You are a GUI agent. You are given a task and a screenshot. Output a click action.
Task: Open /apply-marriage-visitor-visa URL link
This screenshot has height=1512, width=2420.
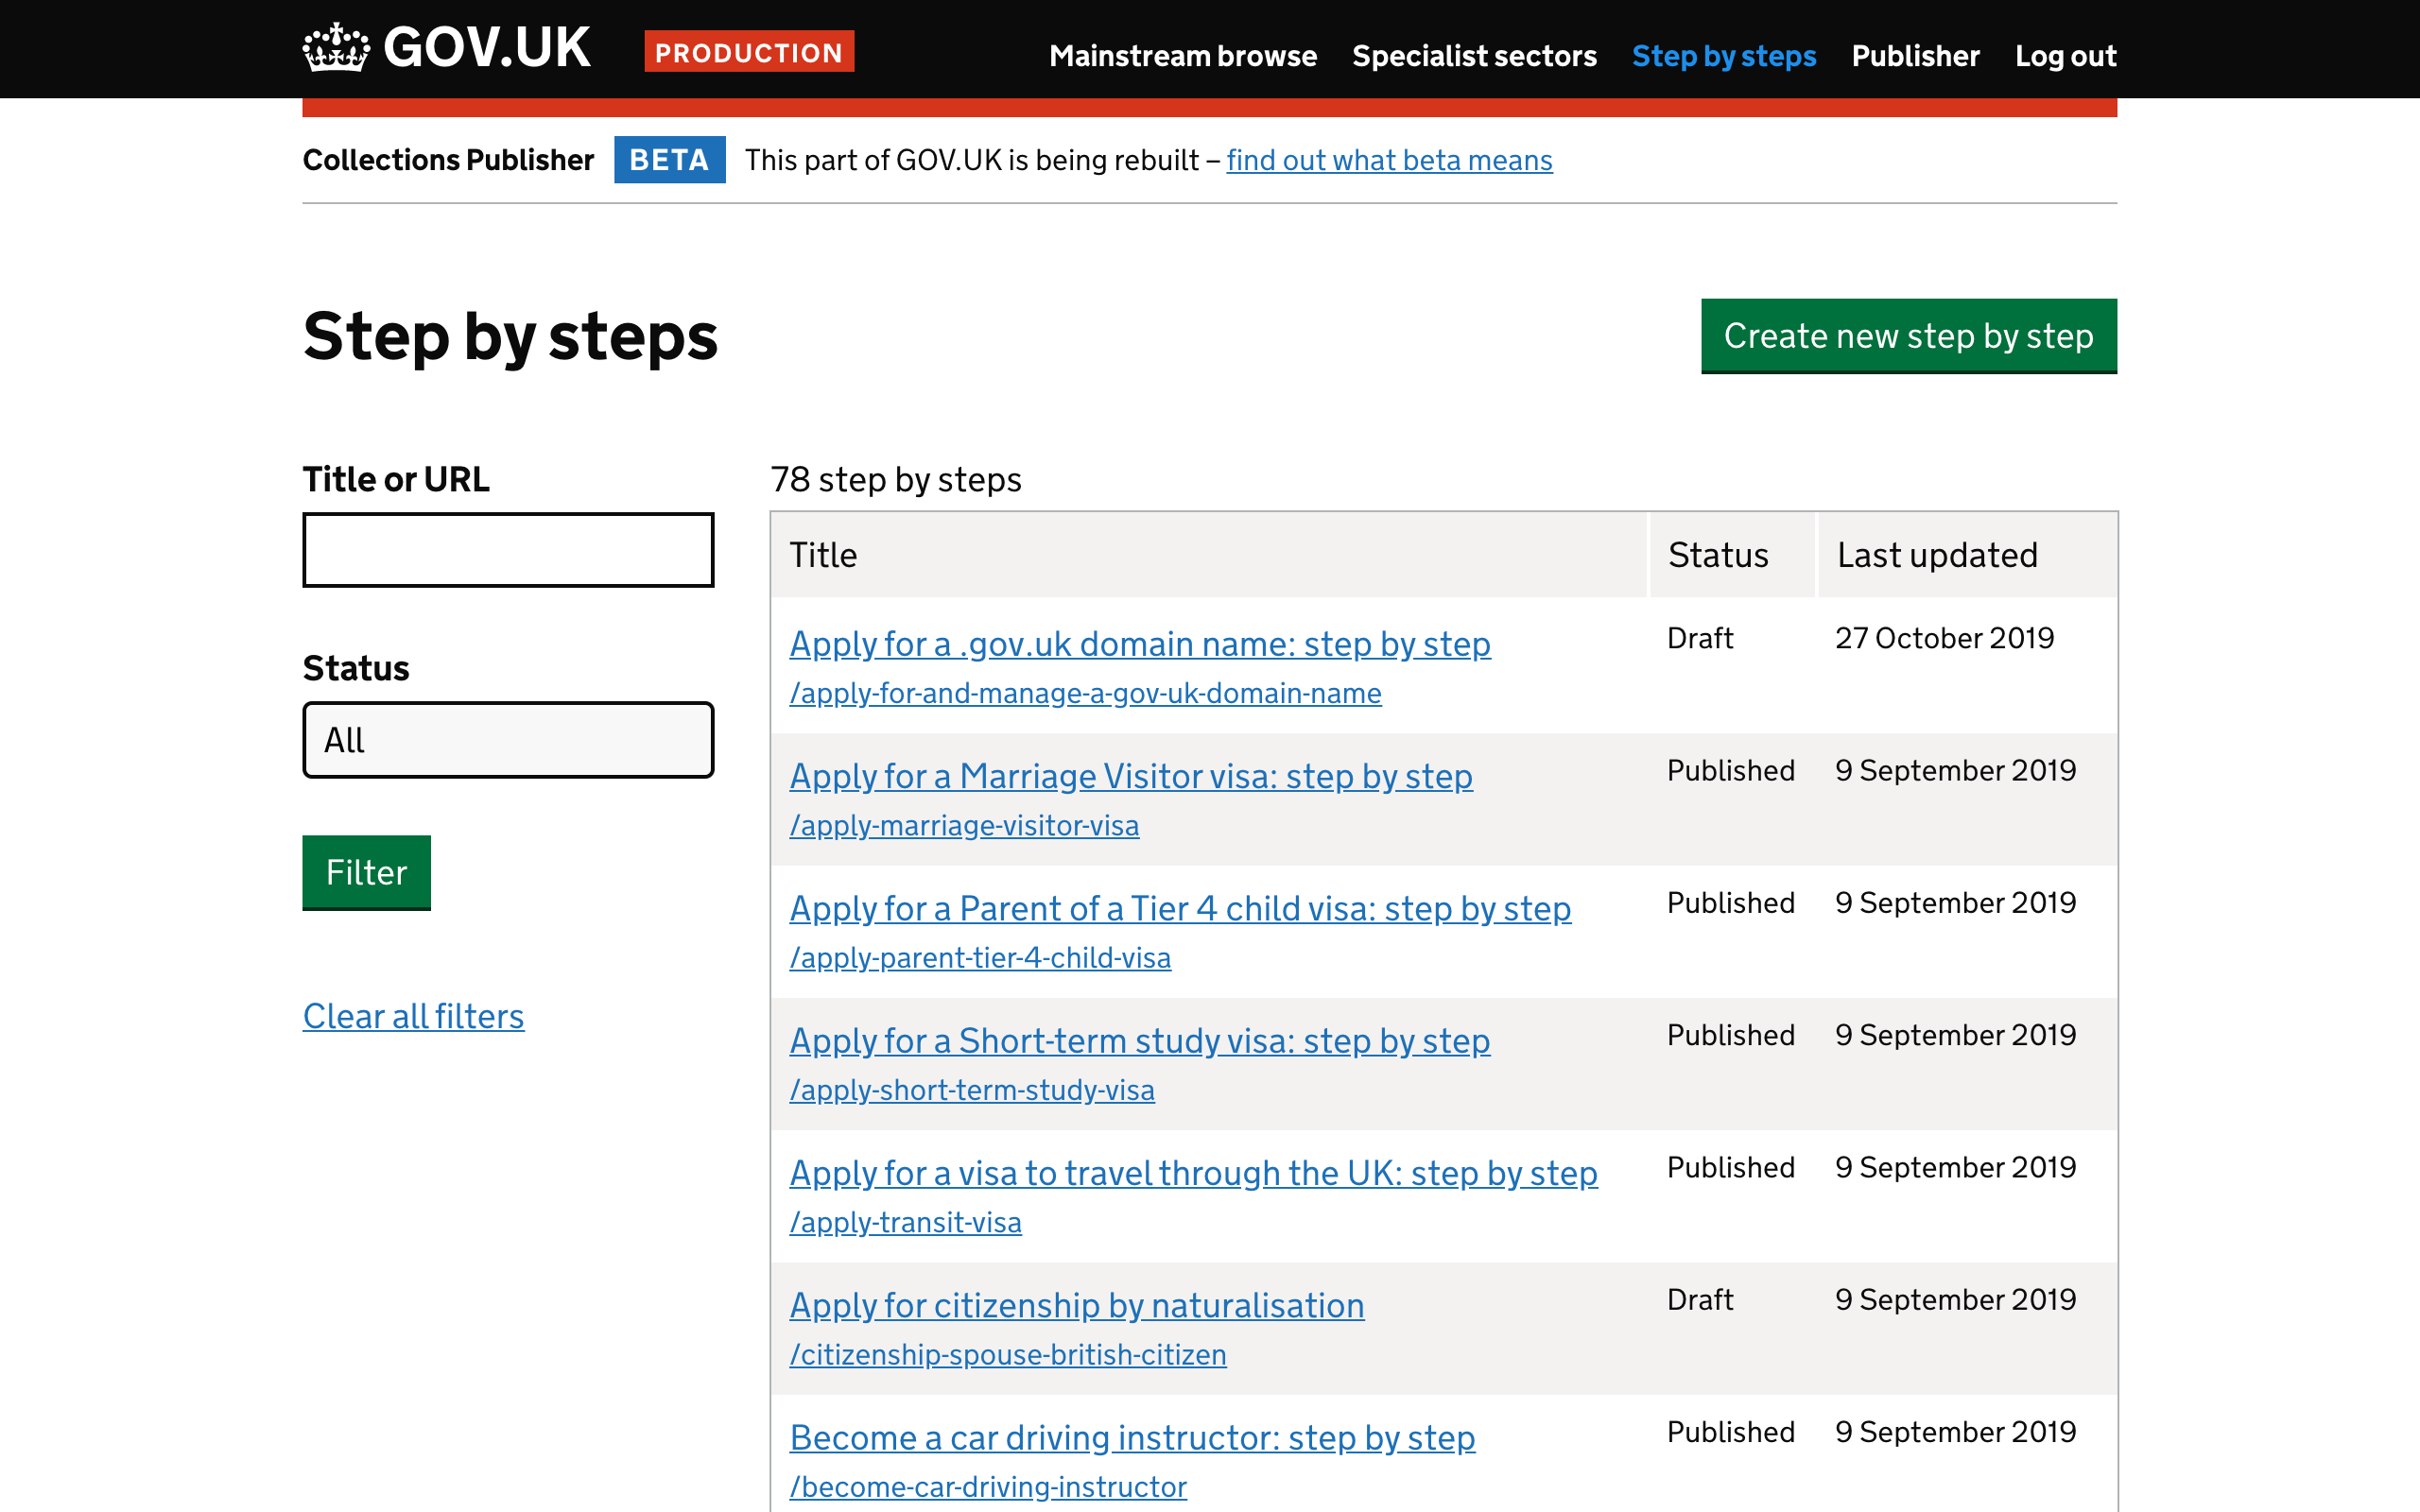[x=964, y=825]
